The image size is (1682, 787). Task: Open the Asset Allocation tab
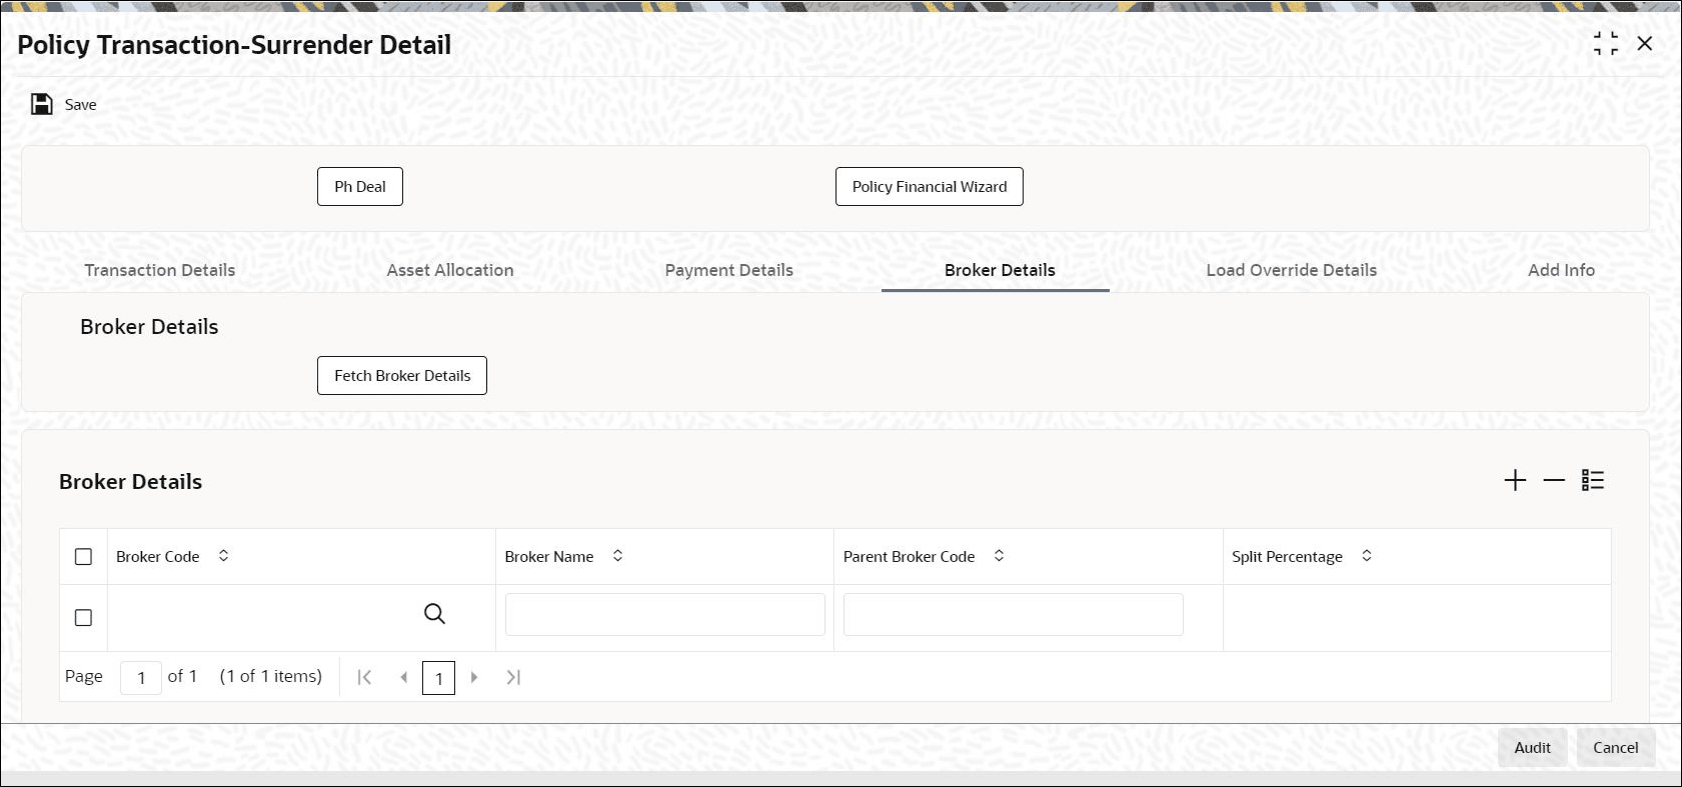coord(450,270)
